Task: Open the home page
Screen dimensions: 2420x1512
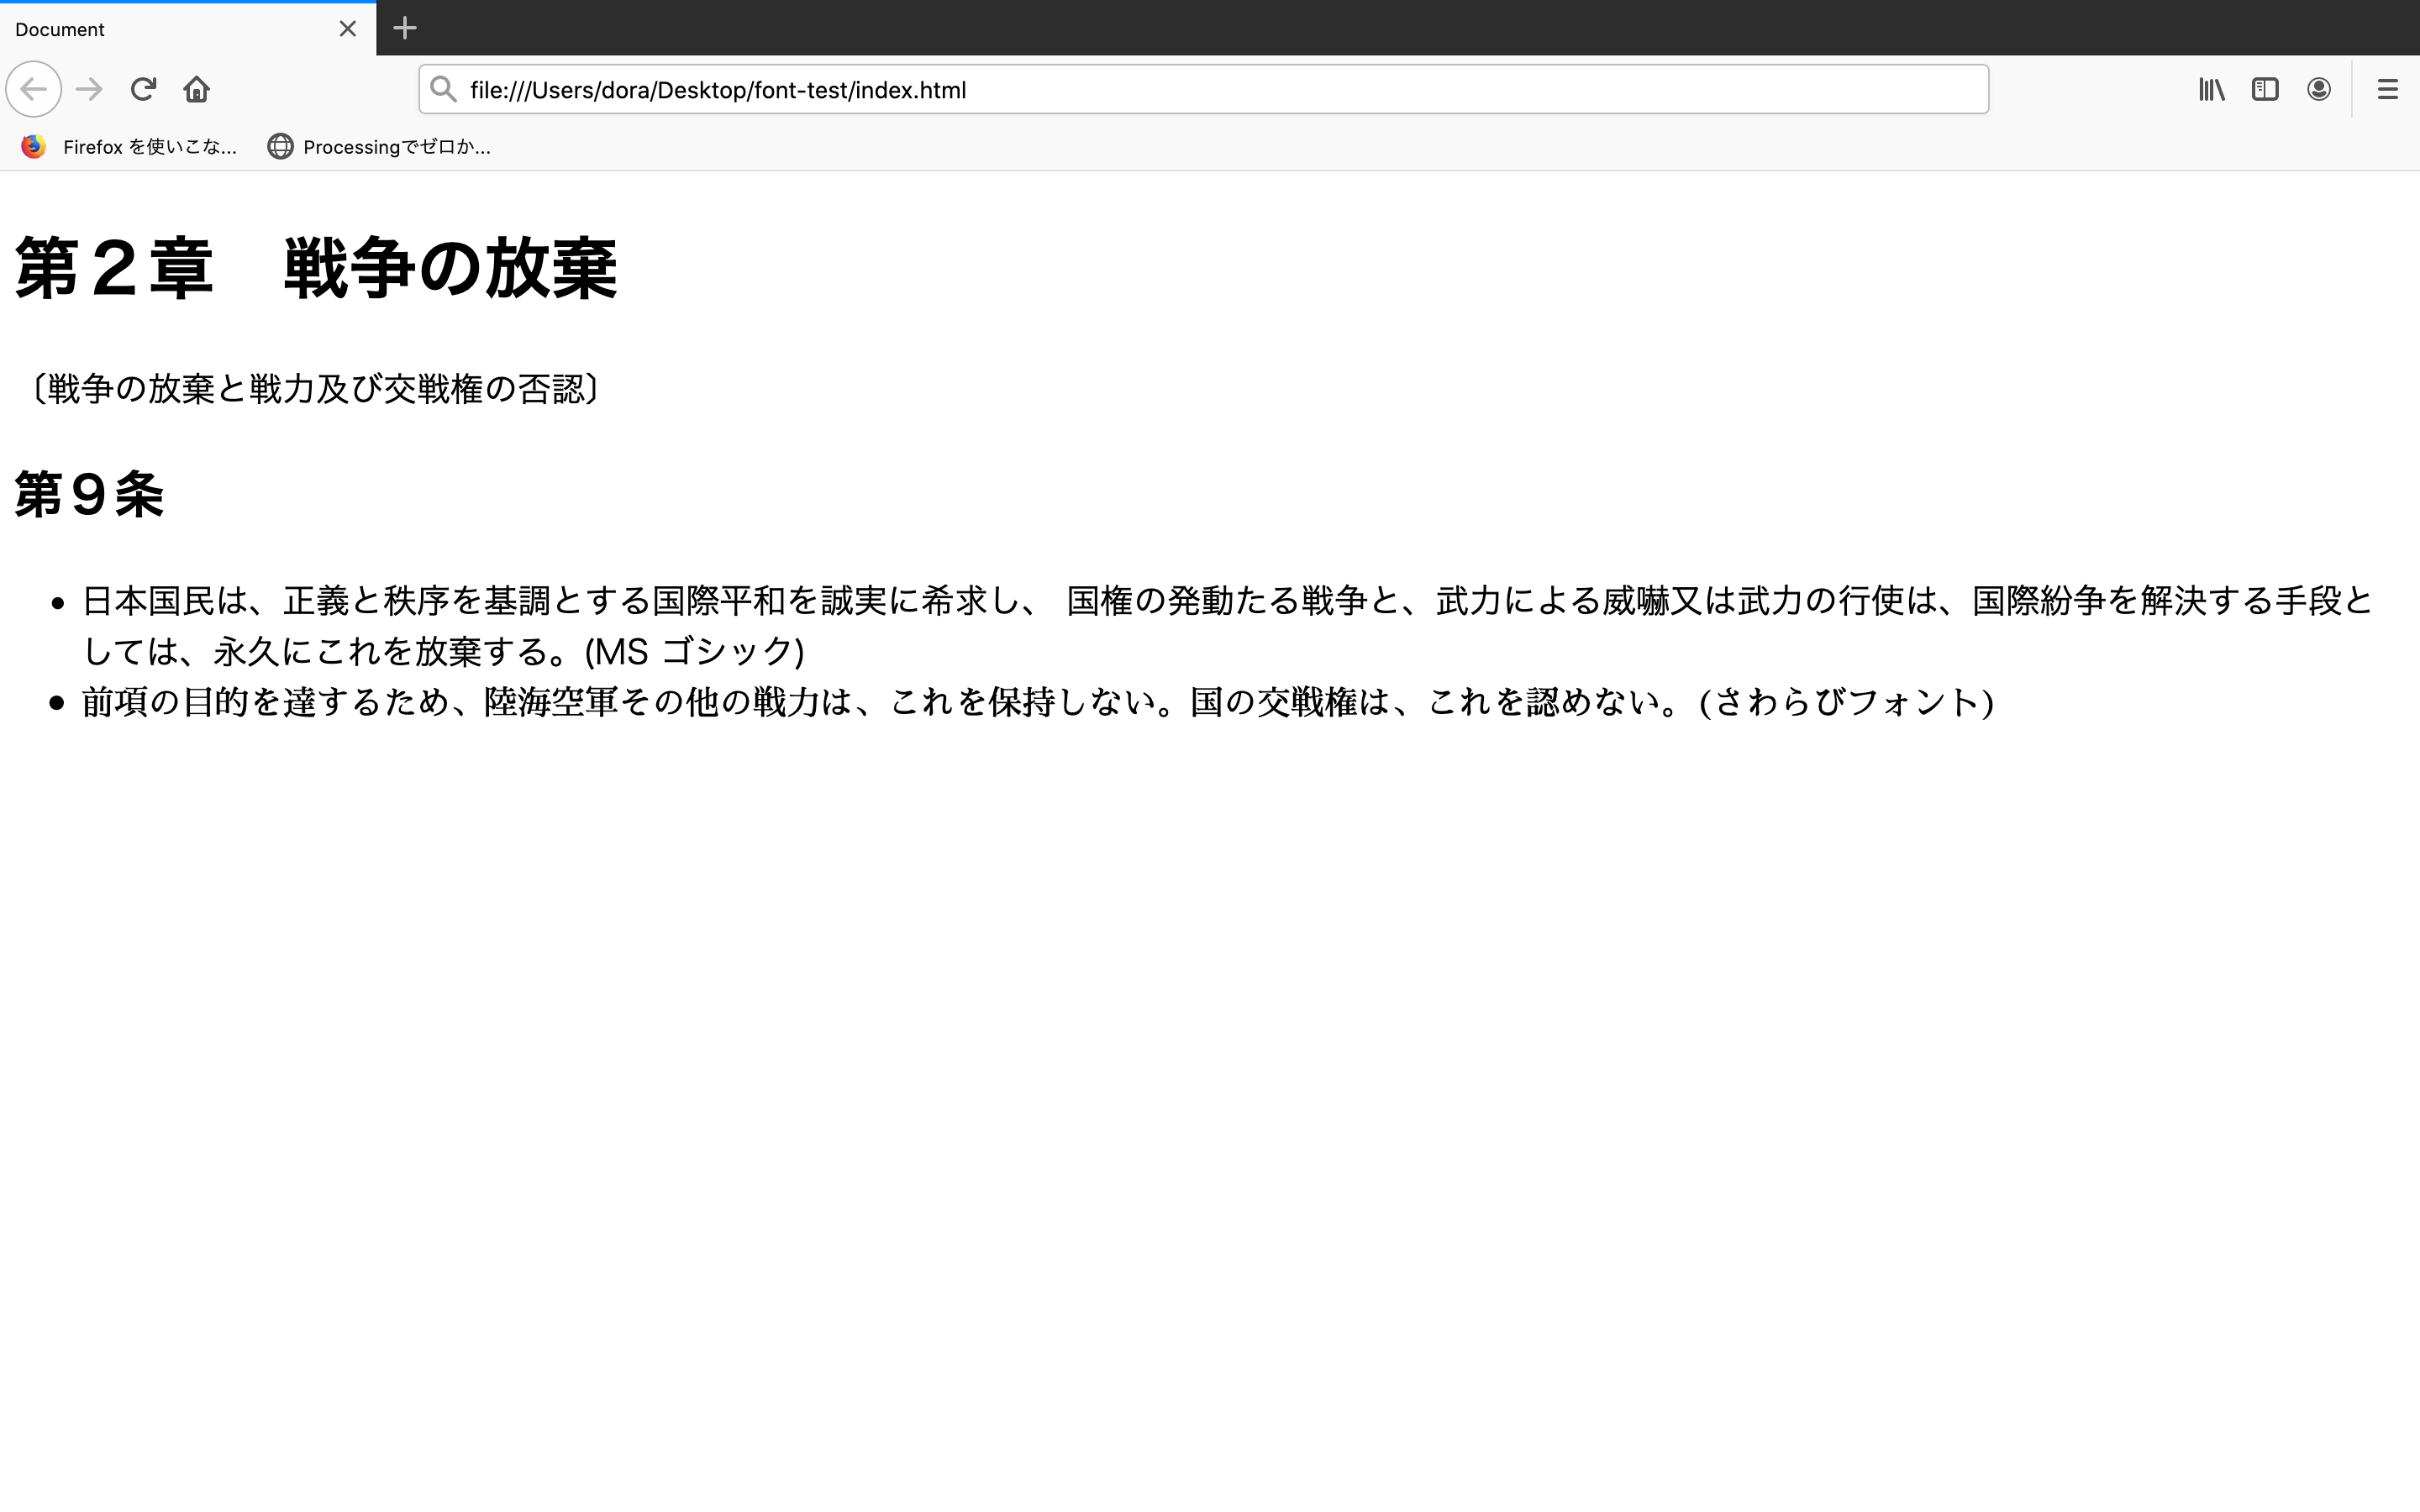Action: (196, 89)
